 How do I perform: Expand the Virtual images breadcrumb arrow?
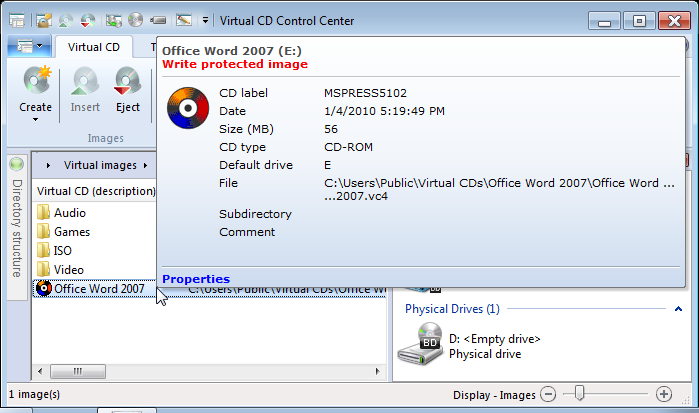[145, 165]
